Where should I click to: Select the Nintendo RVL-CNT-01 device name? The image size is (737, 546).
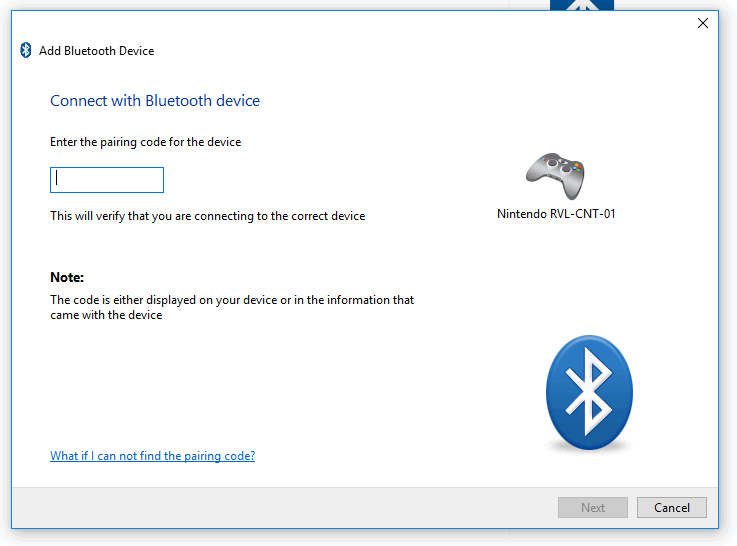(556, 214)
